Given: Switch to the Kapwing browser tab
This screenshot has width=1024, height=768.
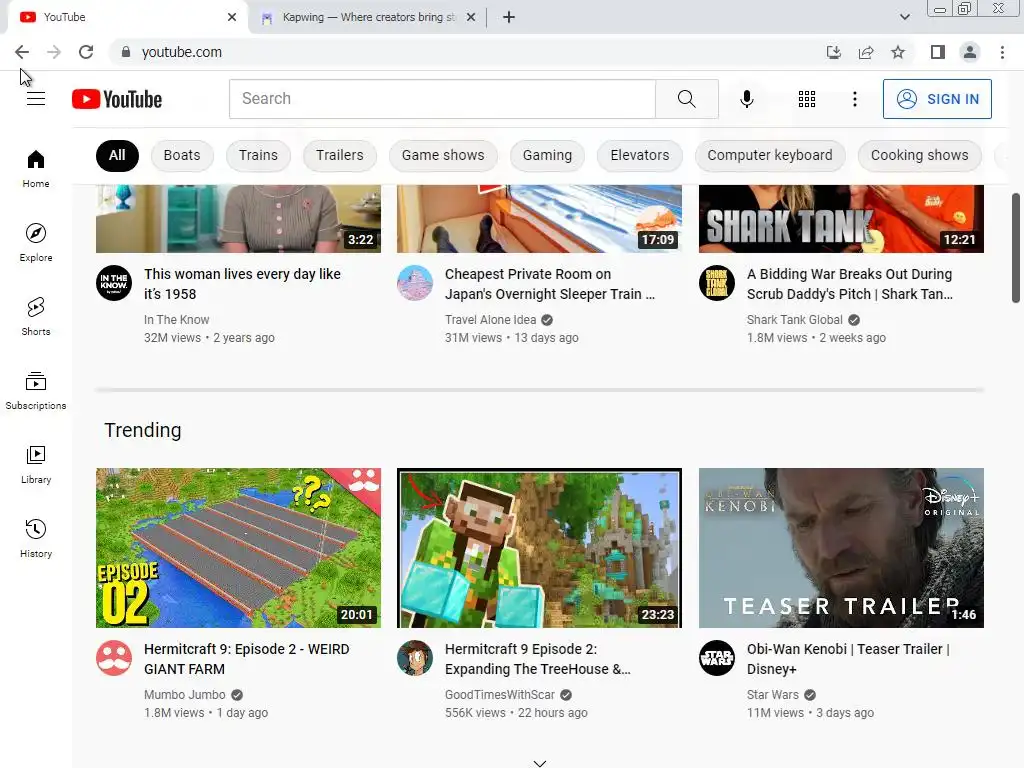Looking at the screenshot, I should click(x=369, y=17).
